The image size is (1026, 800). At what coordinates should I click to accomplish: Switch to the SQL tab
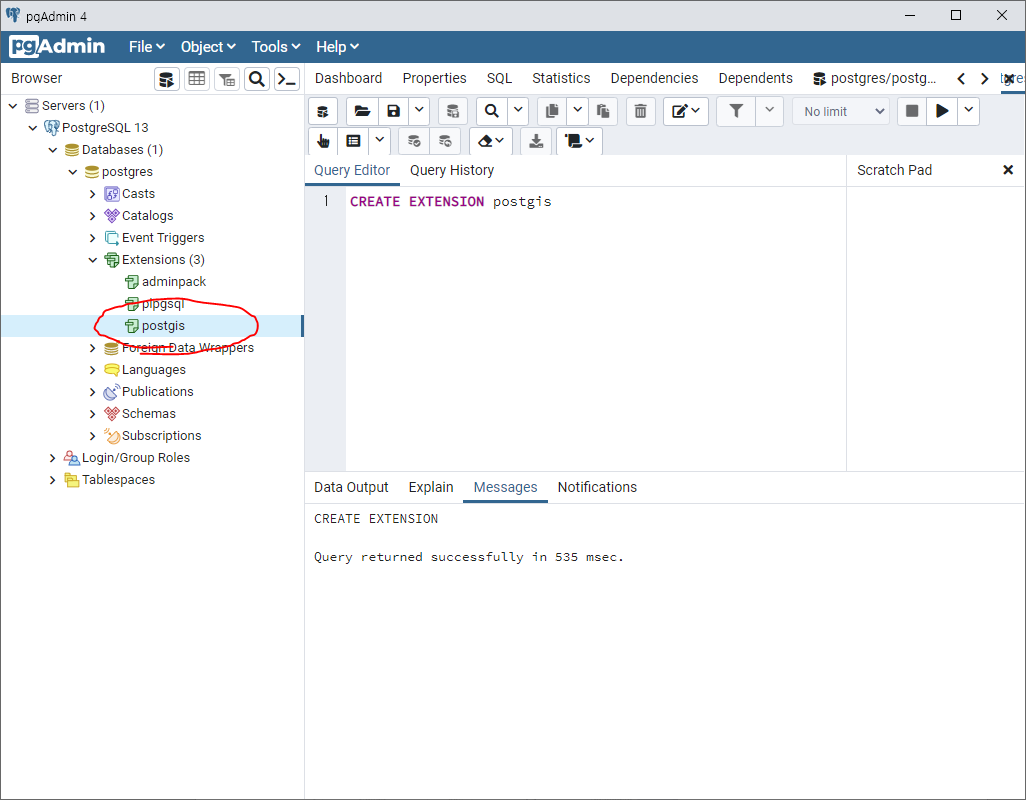pyautogui.click(x=499, y=78)
